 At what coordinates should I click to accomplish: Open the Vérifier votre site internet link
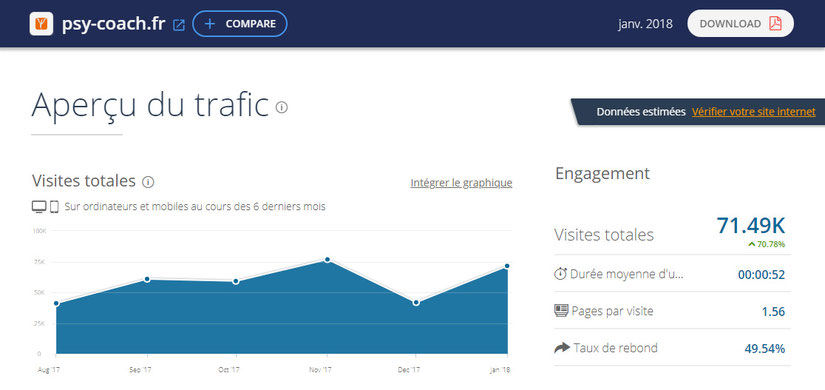[x=753, y=112]
